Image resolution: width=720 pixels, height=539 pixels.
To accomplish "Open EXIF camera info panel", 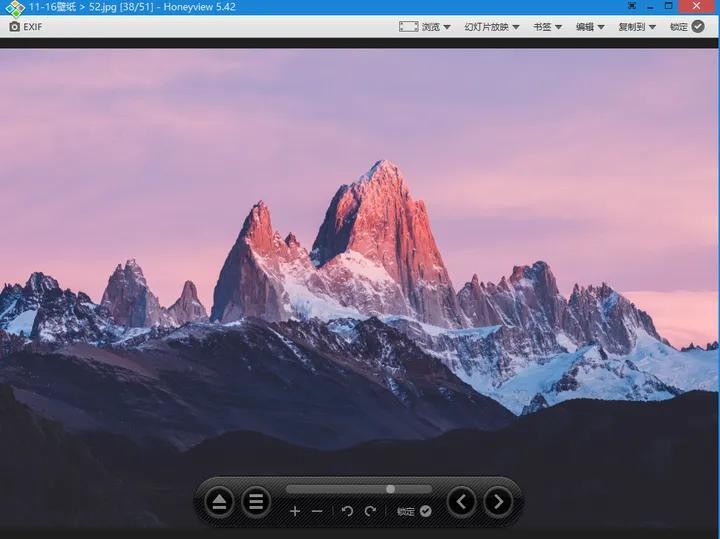I will tap(26, 27).
